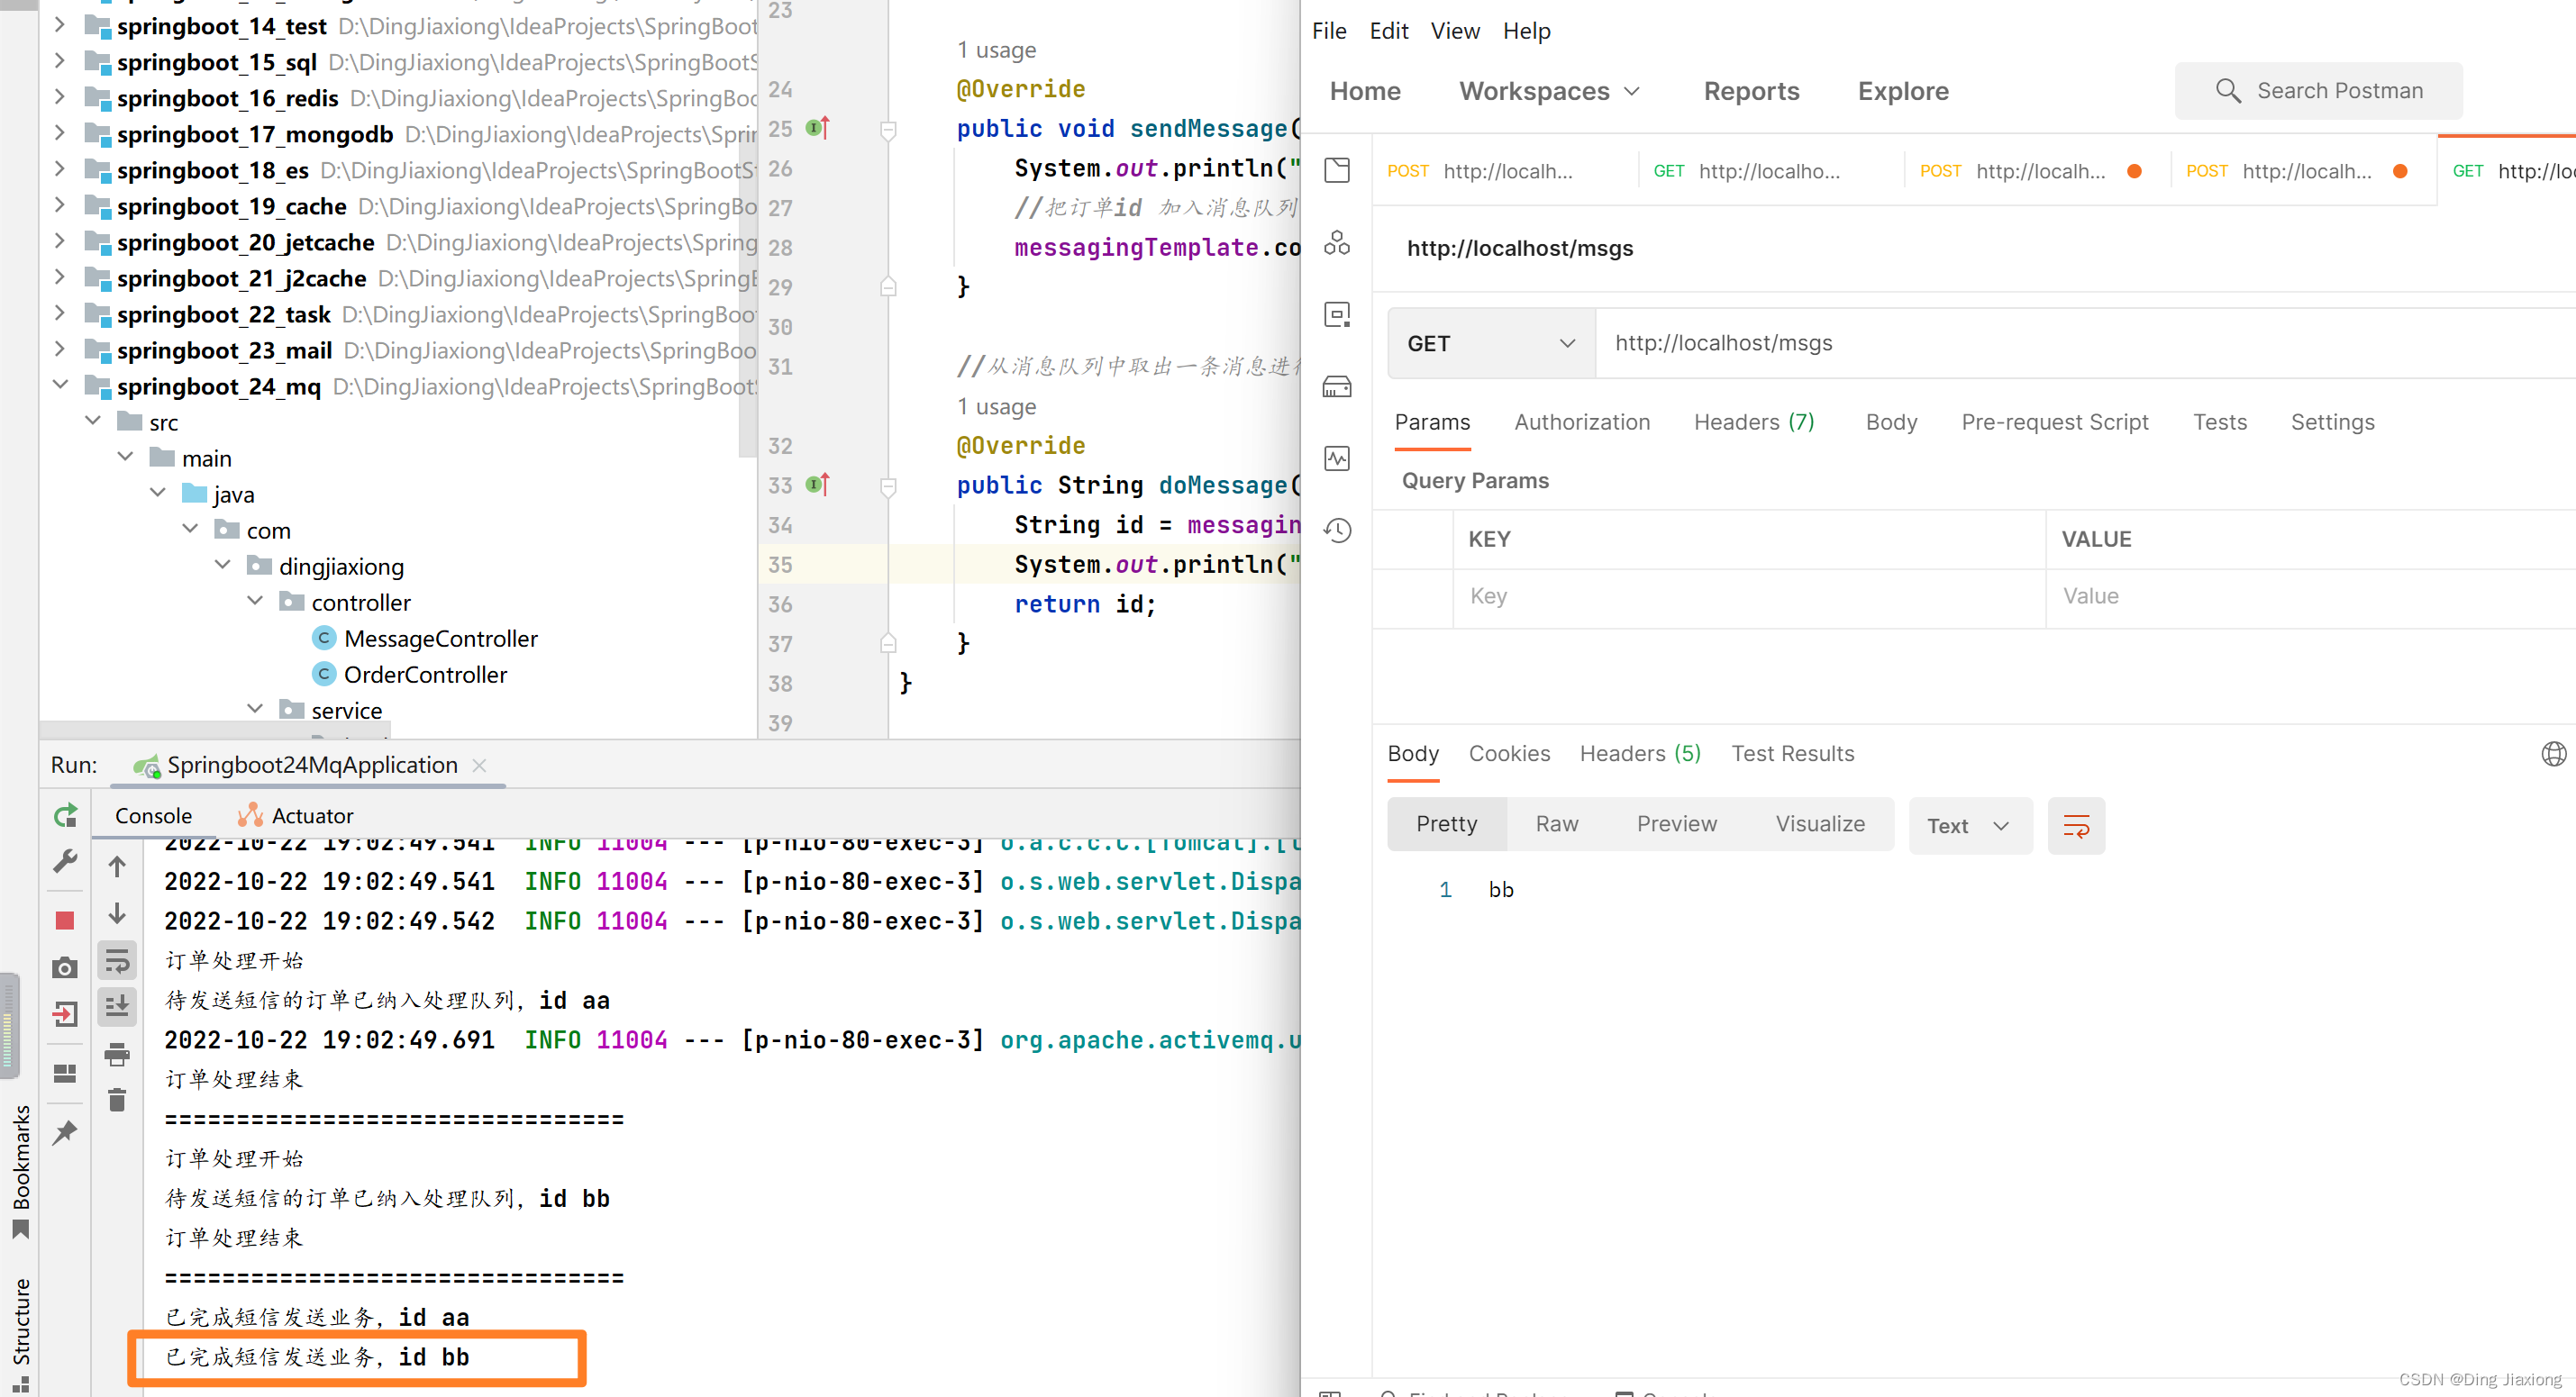Toggle the Raw response view button

pos(1554,822)
